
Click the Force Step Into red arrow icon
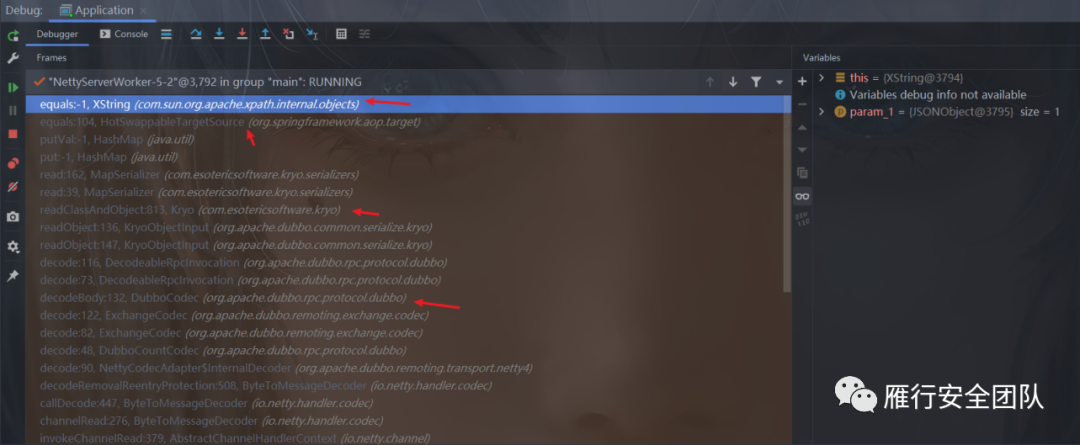(242, 34)
